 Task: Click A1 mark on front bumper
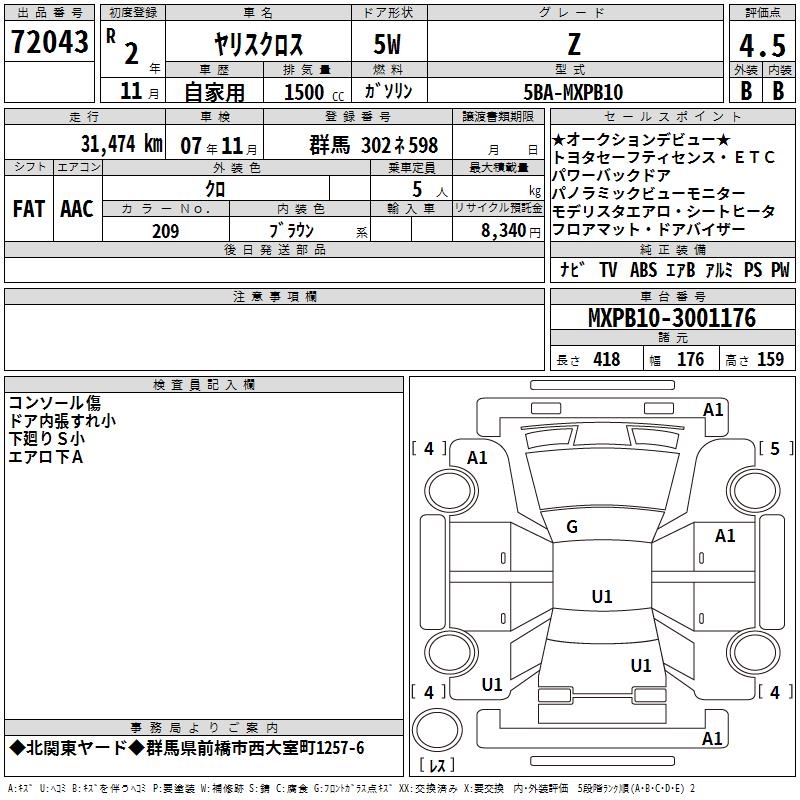[713, 410]
